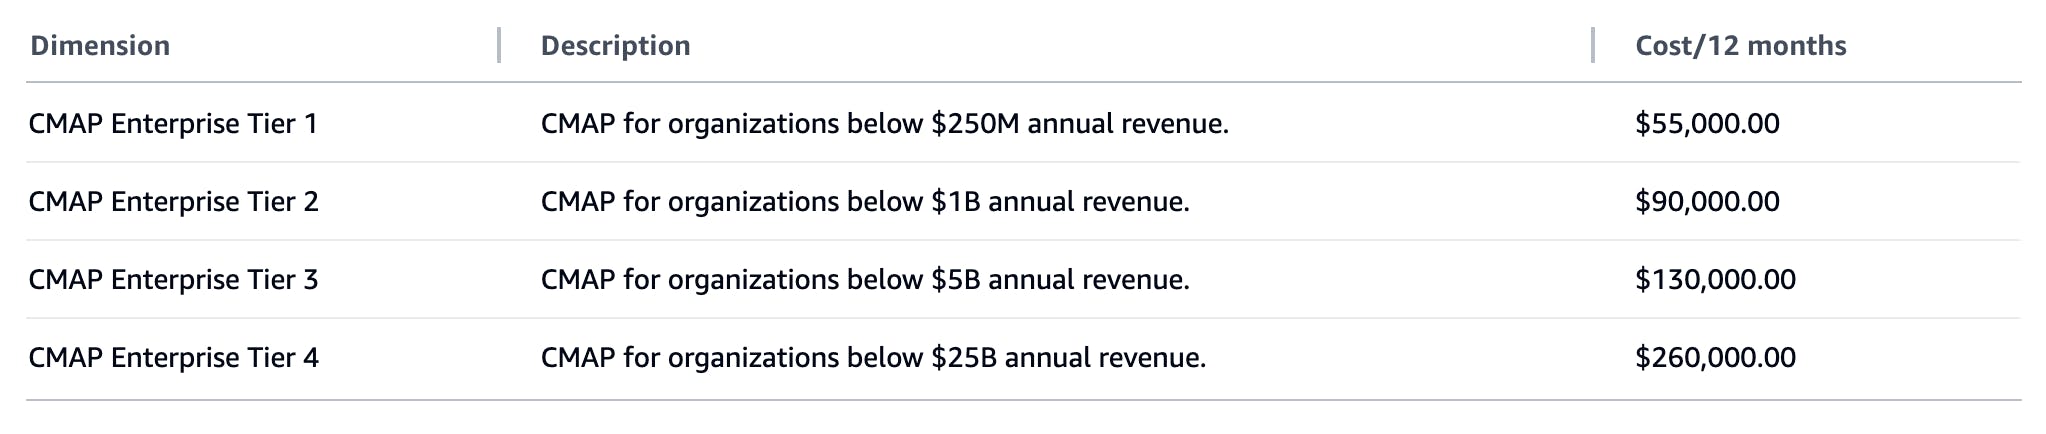Click the CMAP Enterprise Tier 3 name
This screenshot has width=2046, height=434.
pyautogui.click(x=173, y=280)
